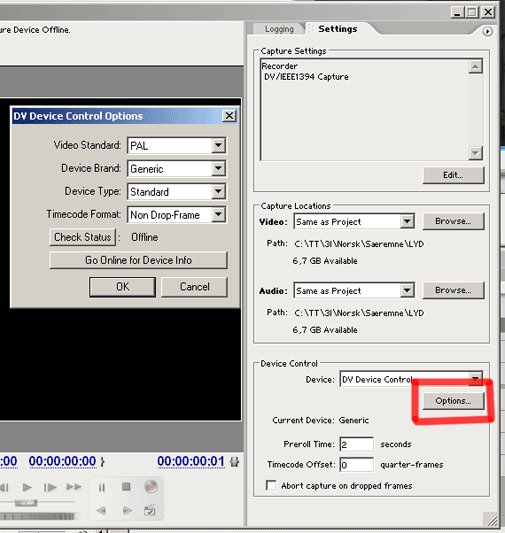Click the shuttle slider handle
Screen dimensions: 505x533
pos(26,502)
